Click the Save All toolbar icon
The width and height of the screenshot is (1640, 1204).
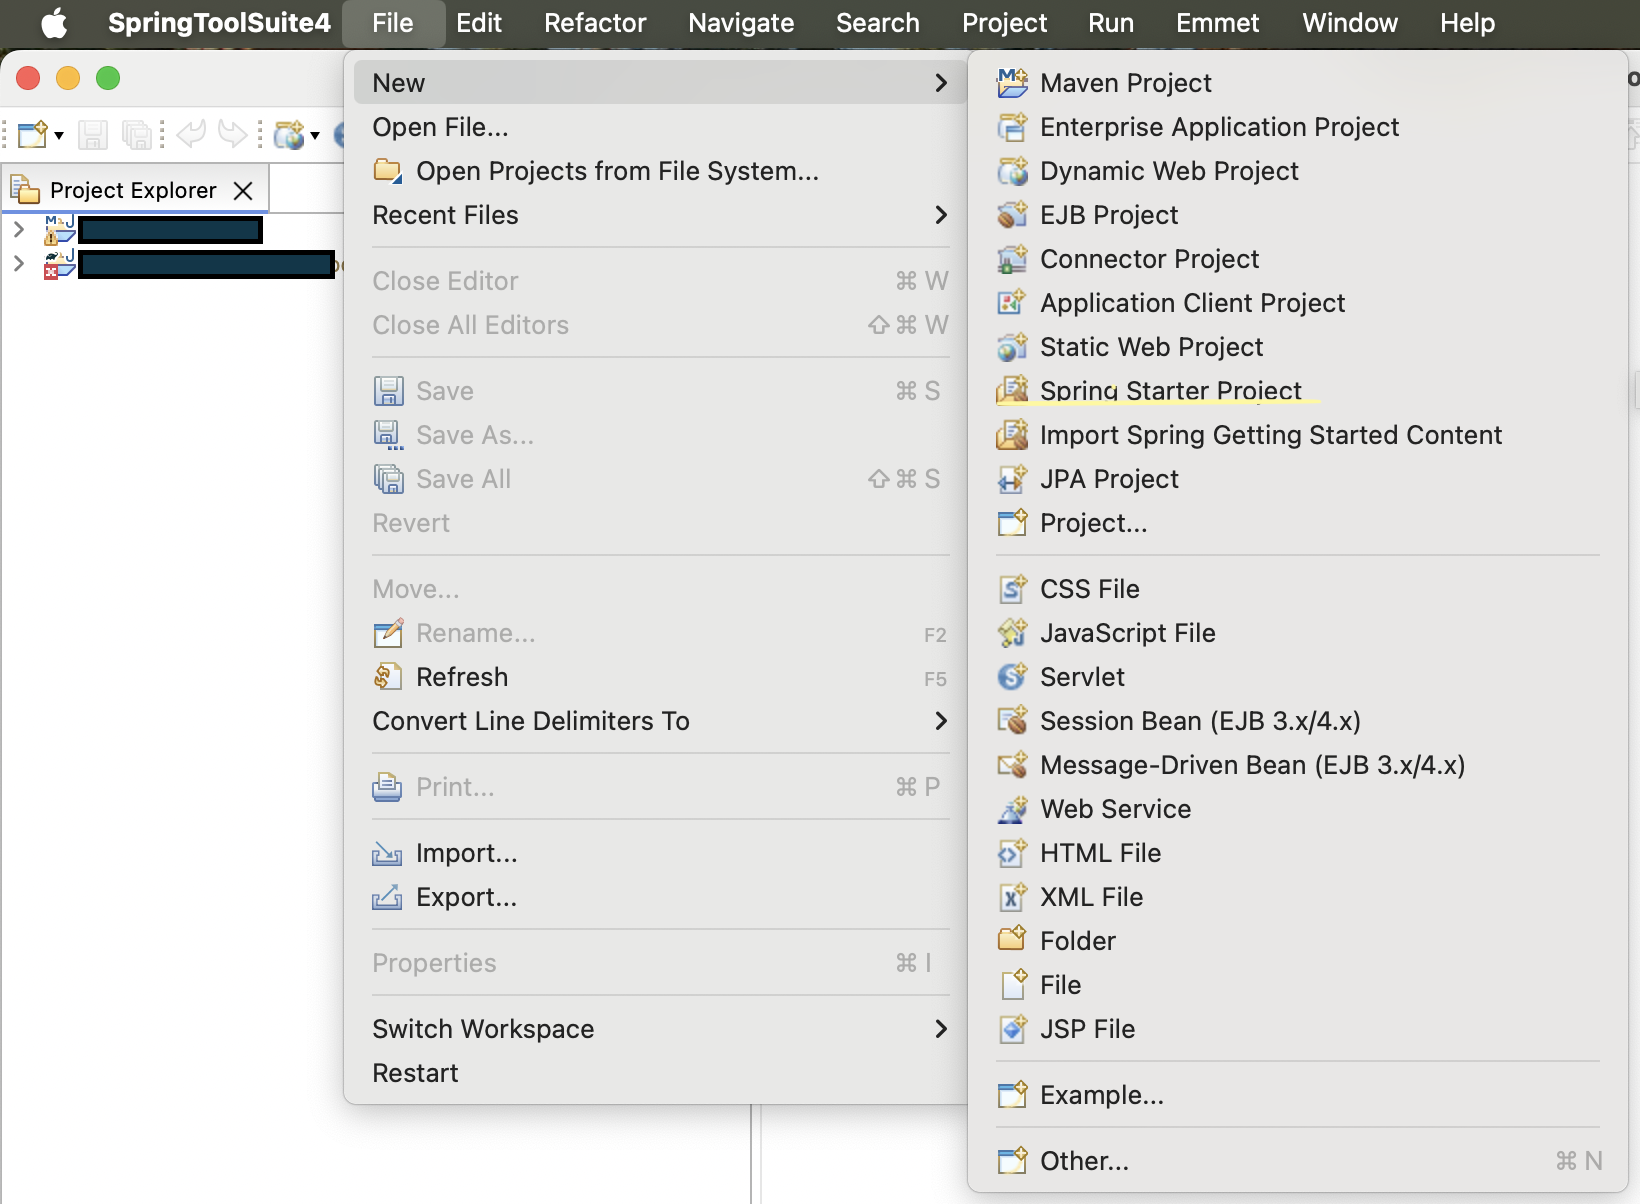(136, 134)
